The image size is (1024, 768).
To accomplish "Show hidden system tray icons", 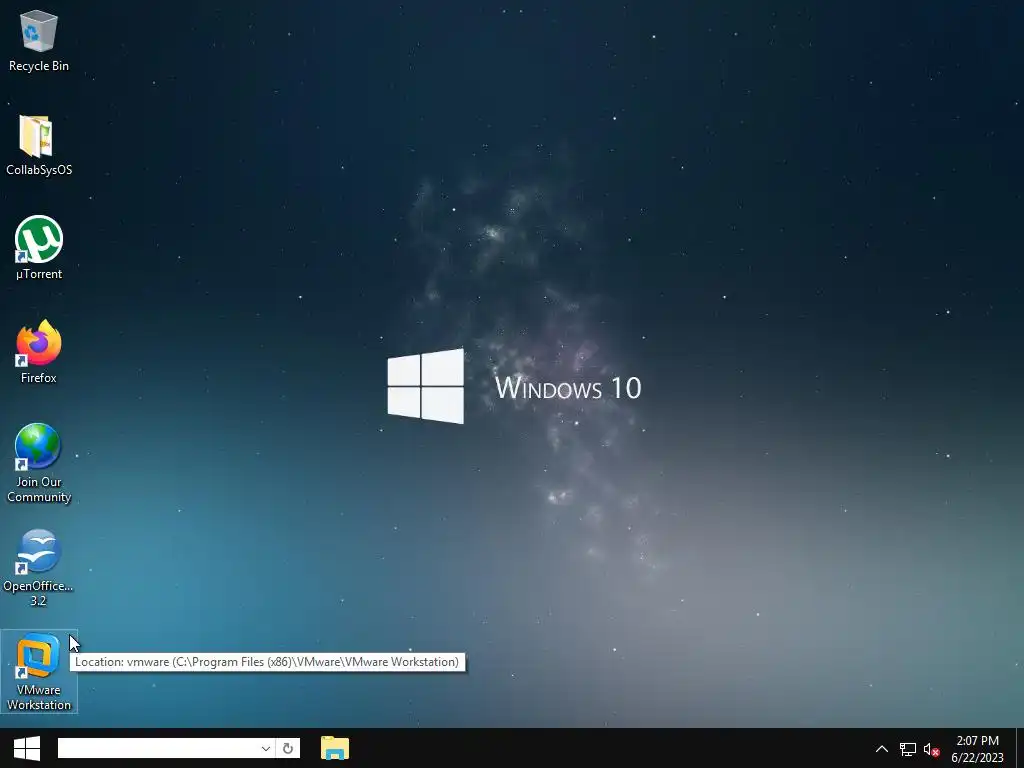I will coord(882,748).
